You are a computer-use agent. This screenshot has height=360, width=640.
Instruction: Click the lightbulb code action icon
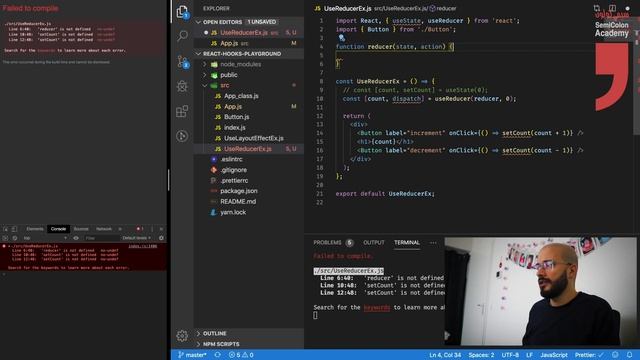(342, 38)
